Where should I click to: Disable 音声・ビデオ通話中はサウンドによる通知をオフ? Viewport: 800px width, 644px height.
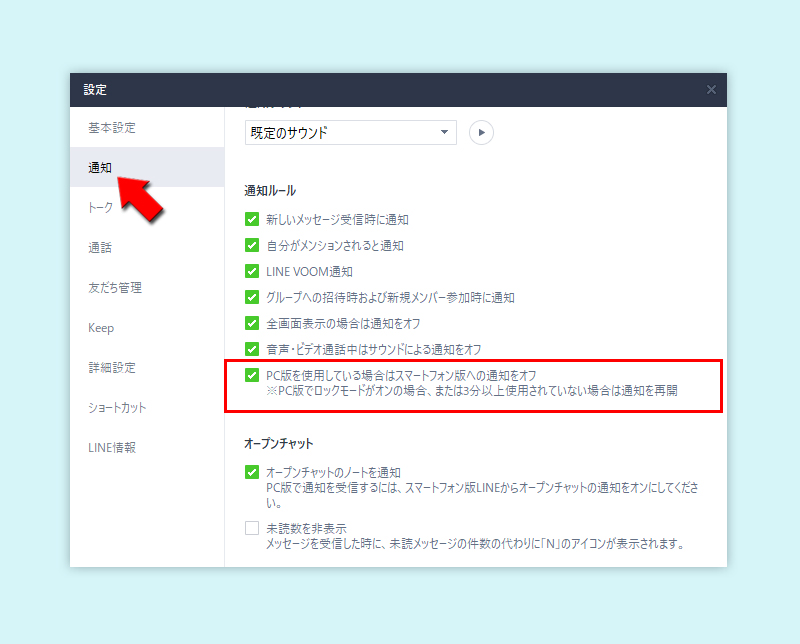(251, 350)
